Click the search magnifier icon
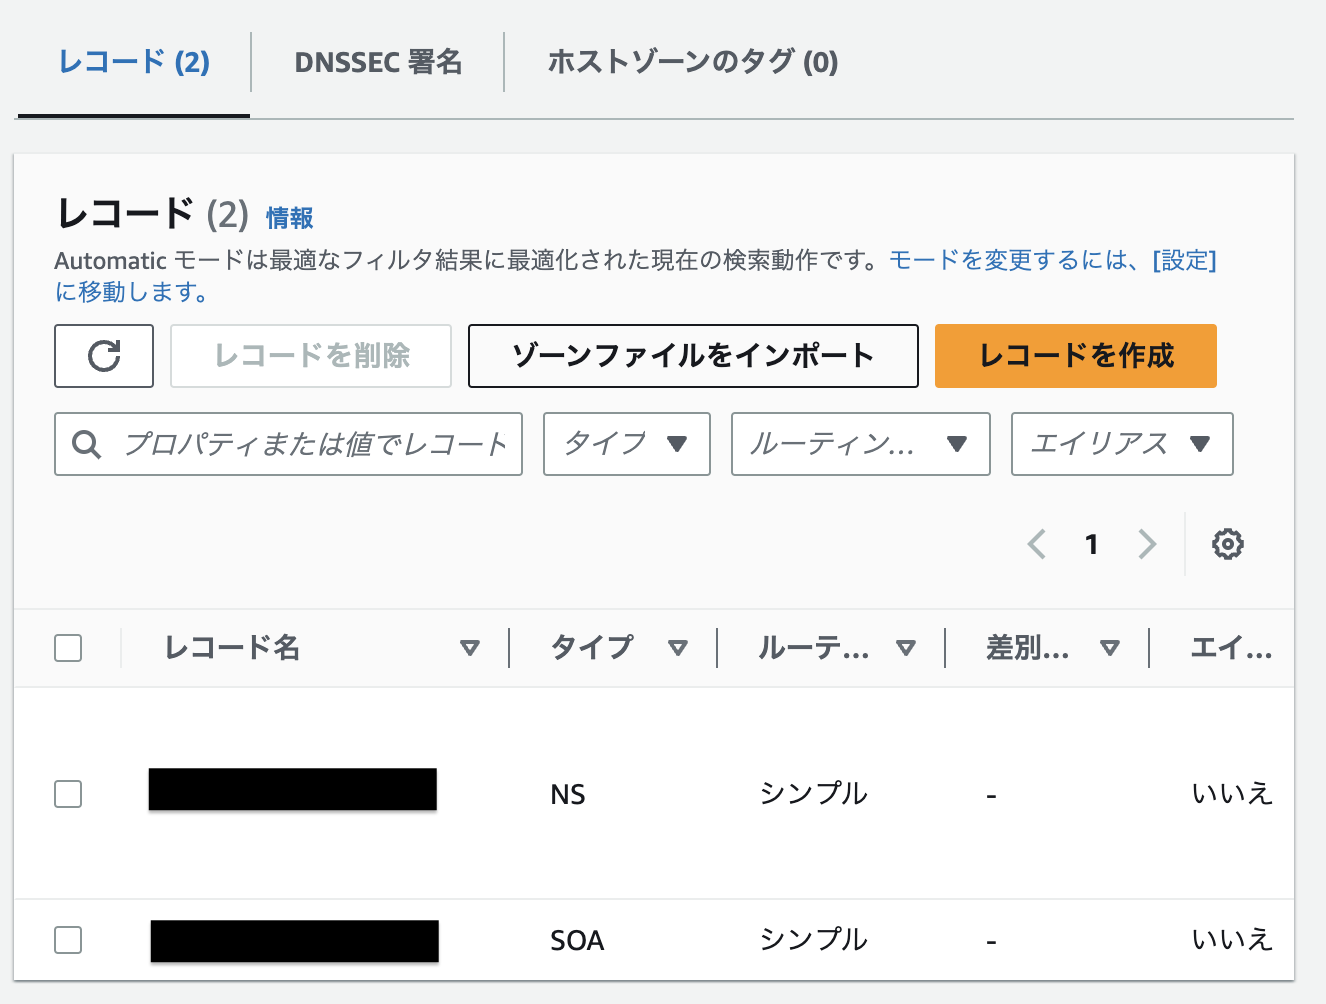This screenshot has width=1326, height=1004. tap(86, 444)
